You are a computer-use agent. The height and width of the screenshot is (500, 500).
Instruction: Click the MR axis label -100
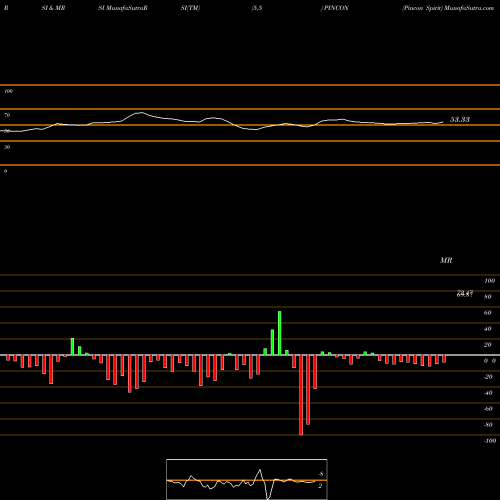pyautogui.click(x=490, y=441)
